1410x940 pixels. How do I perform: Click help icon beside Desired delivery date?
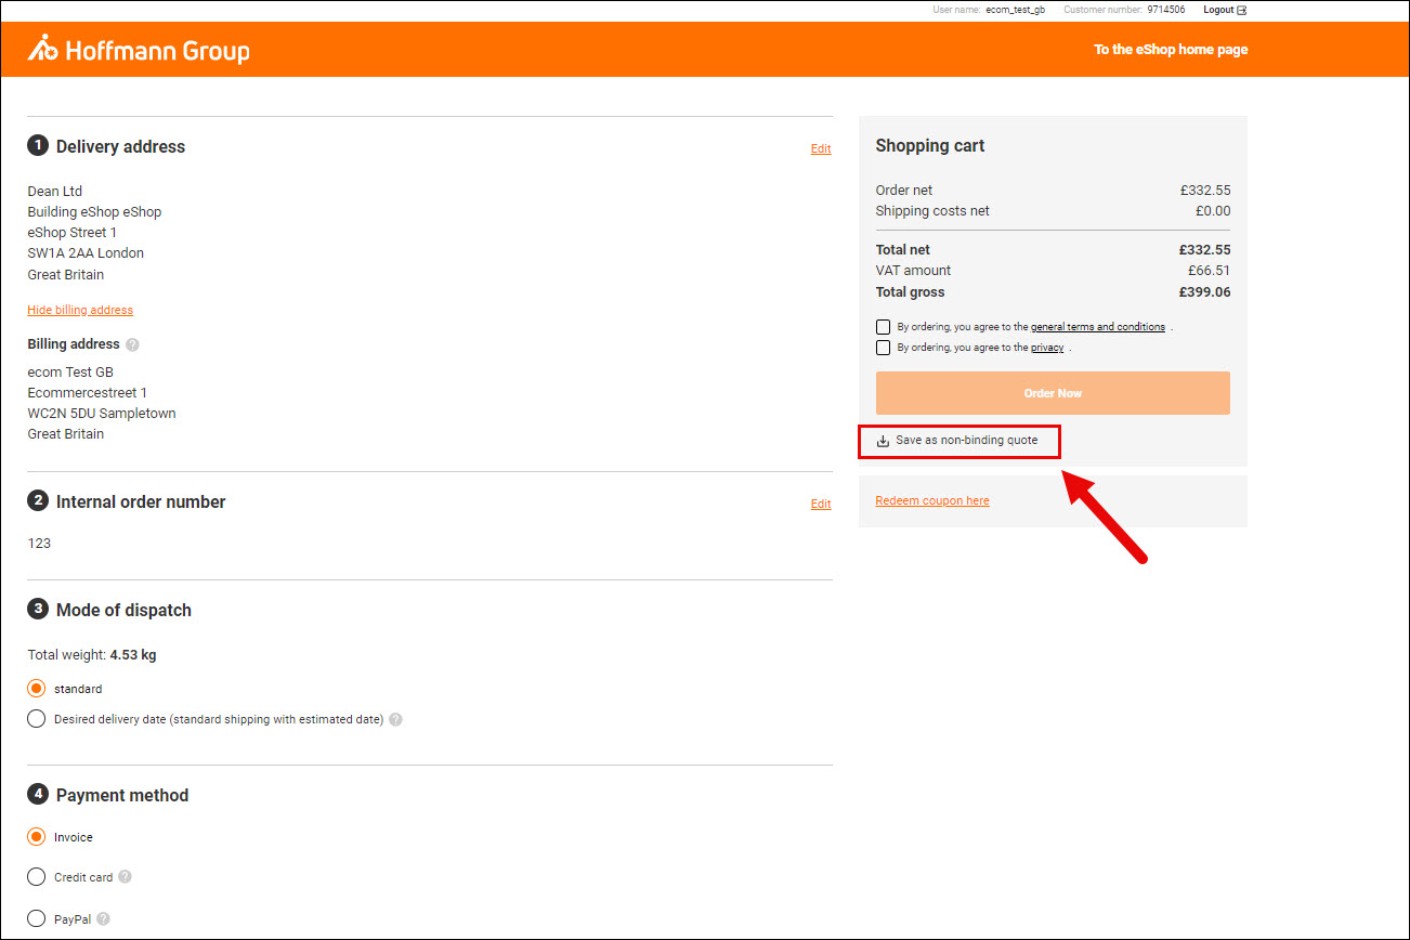[x=396, y=719]
